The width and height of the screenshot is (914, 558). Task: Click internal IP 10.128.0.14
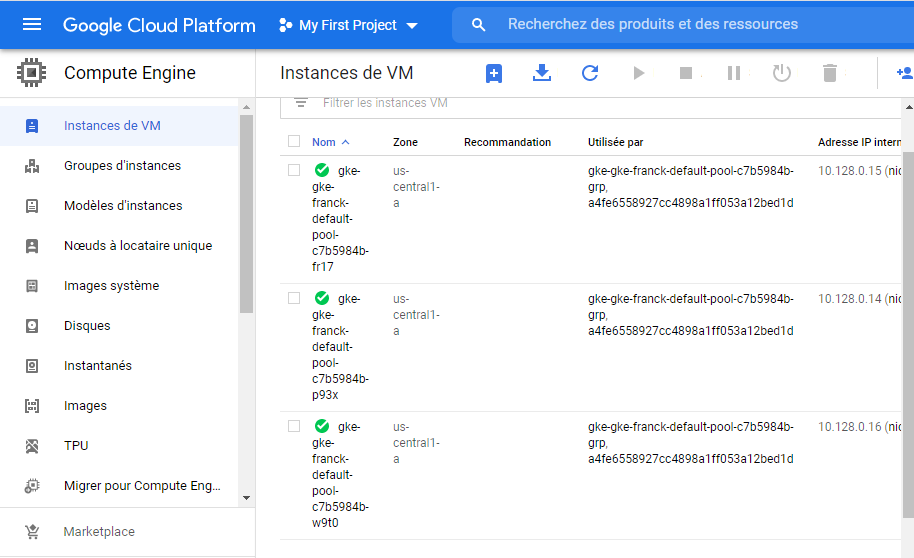click(x=849, y=299)
